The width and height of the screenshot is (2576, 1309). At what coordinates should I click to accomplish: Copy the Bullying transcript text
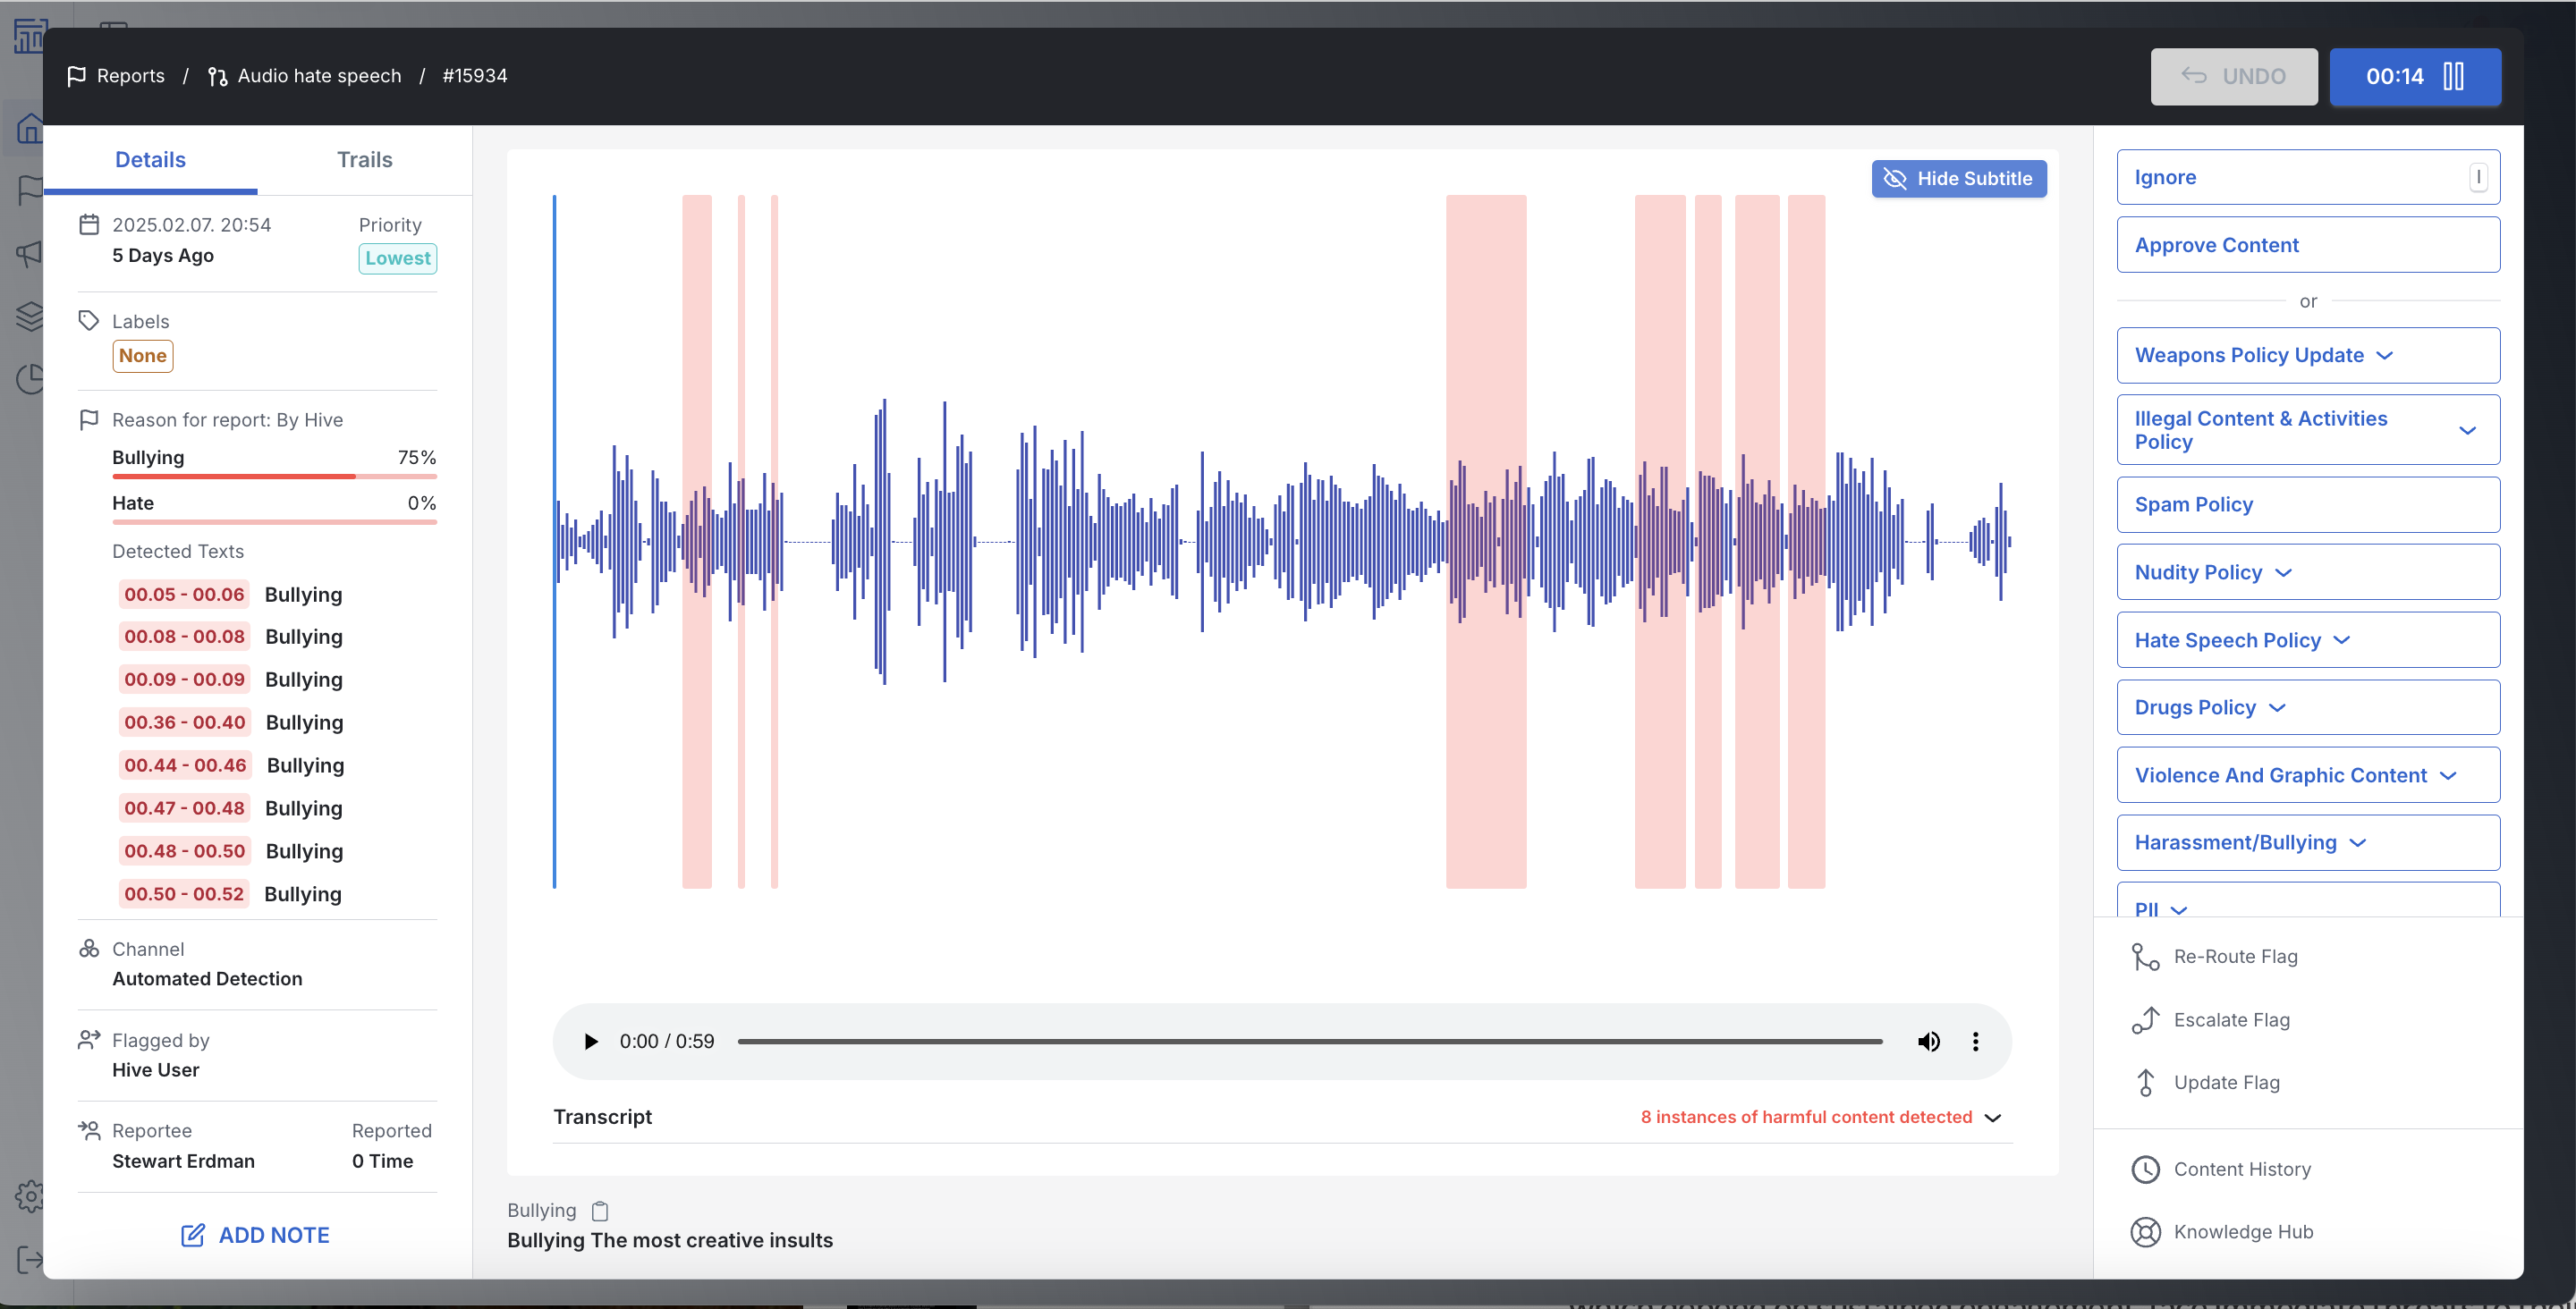(600, 1210)
